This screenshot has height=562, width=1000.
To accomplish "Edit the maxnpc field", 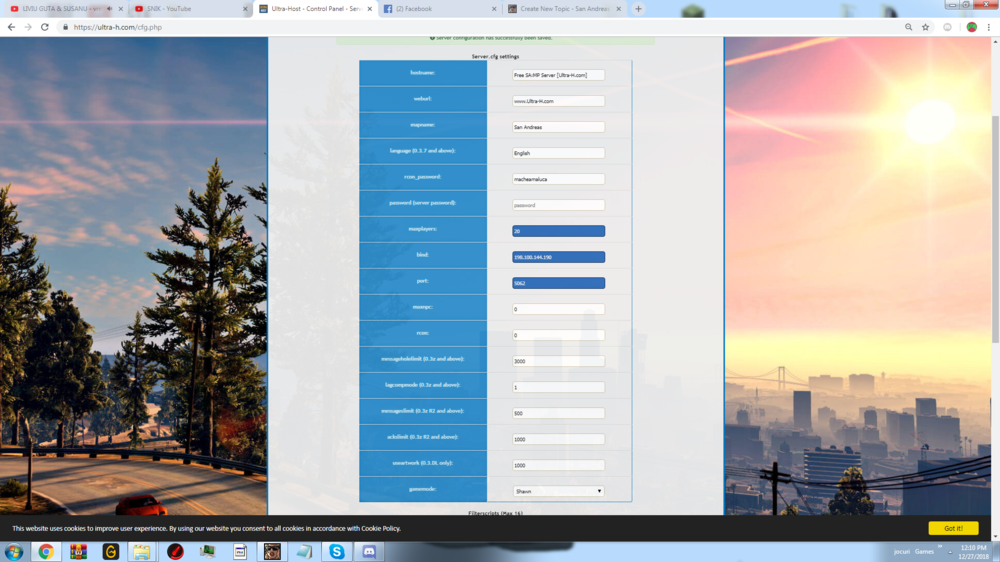I will point(558,309).
